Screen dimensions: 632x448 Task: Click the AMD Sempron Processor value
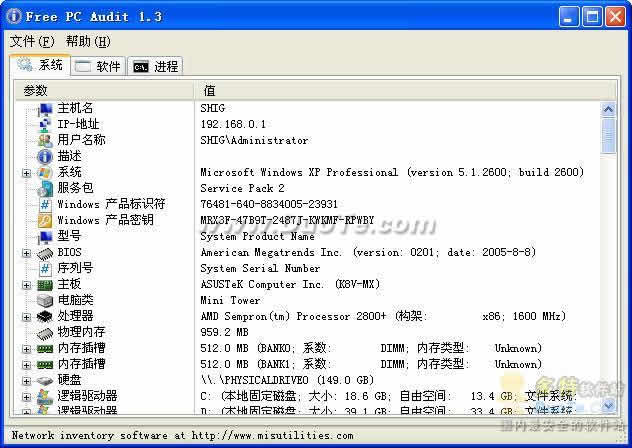383,316
